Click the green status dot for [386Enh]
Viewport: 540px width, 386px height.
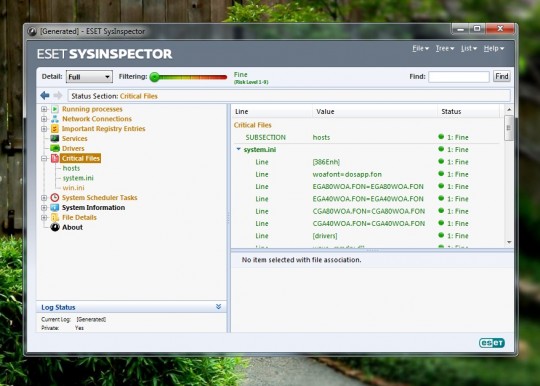point(441,161)
